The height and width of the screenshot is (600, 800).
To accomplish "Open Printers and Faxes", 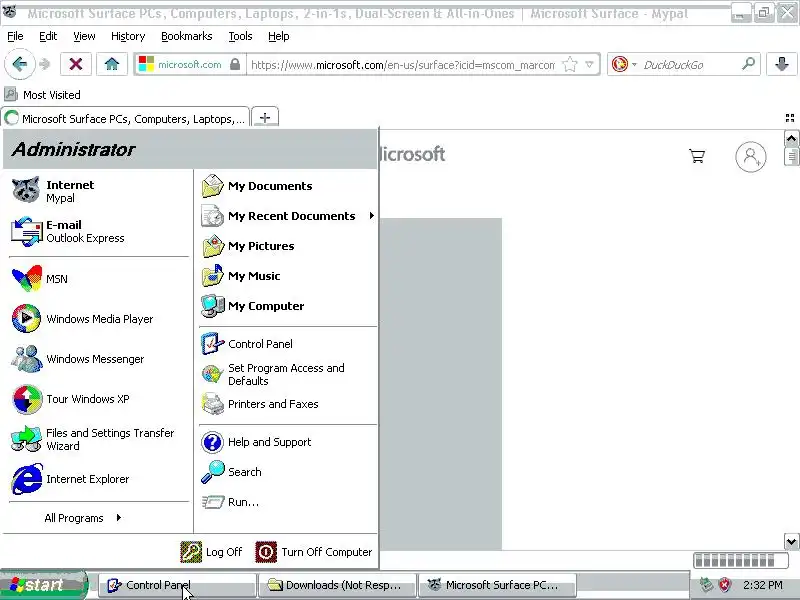I will point(287,404).
